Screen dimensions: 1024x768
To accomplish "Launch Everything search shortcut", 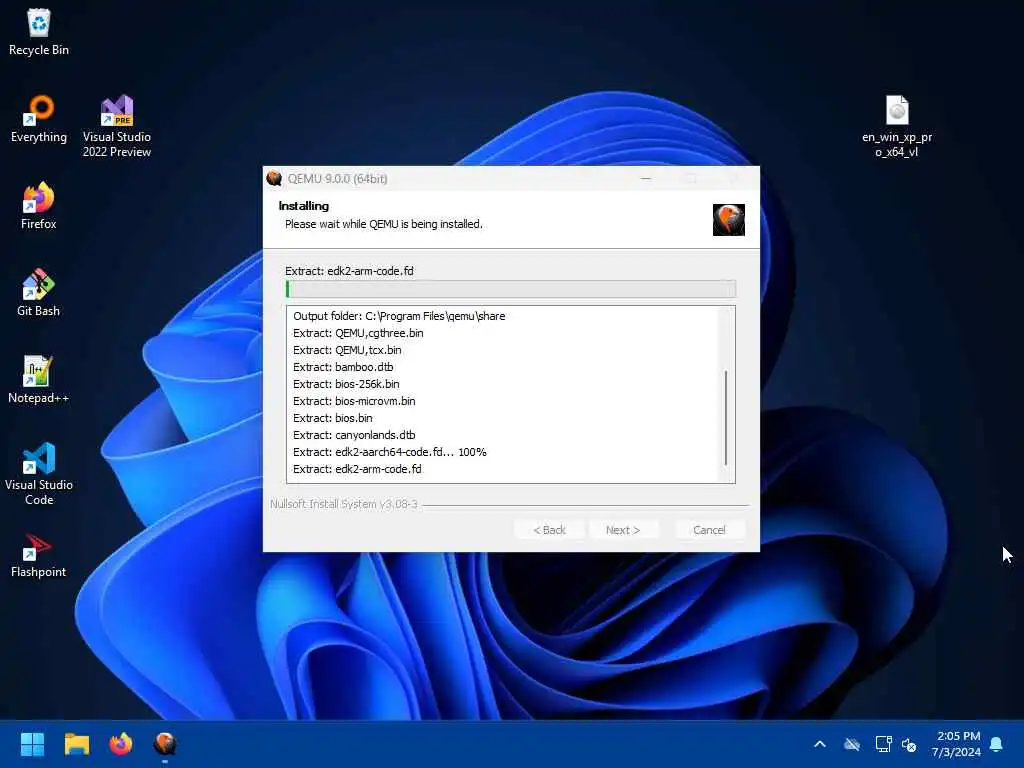I will pyautogui.click(x=39, y=119).
